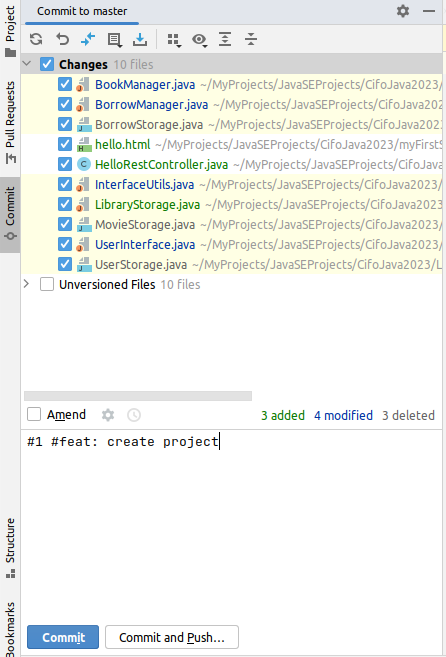446x657 pixels.
Task: Click the Collapse All icon
Action: coord(251,39)
